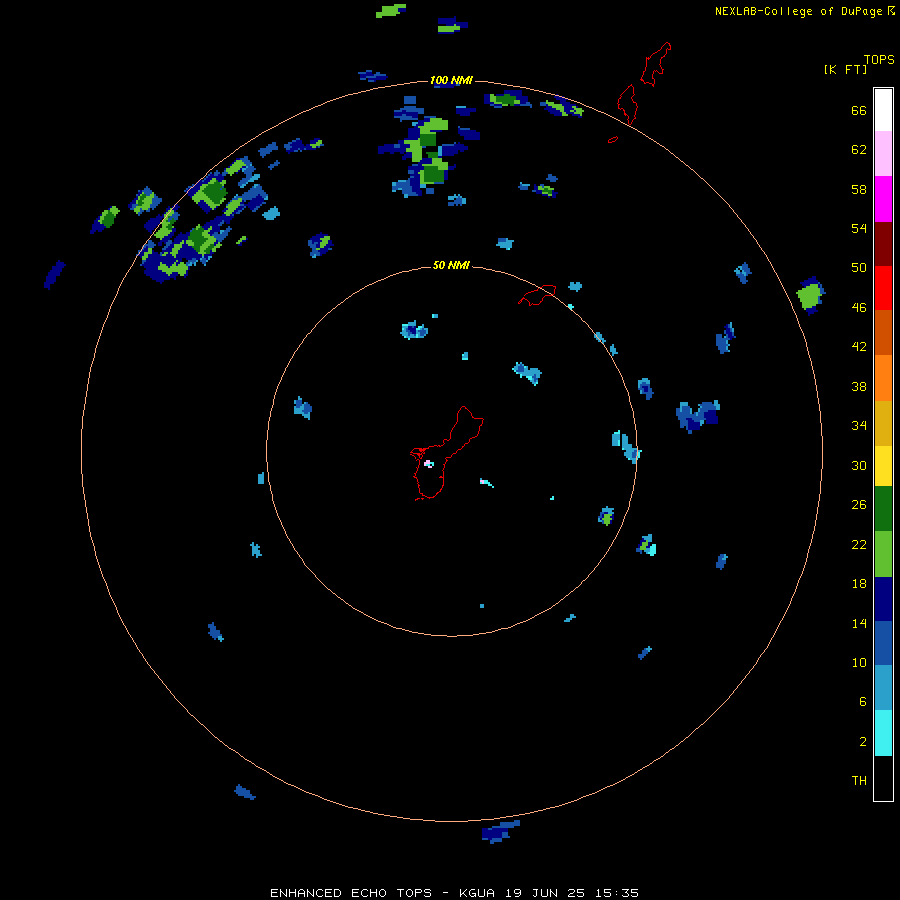900x900 pixels.
Task: Click the TOPS legend title
Action: click(x=879, y=59)
